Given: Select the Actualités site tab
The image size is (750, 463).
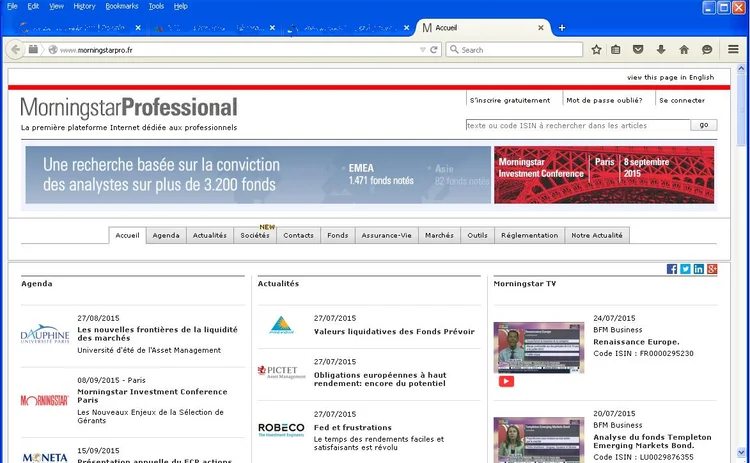Looking at the screenshot, I should coord(210,235).
